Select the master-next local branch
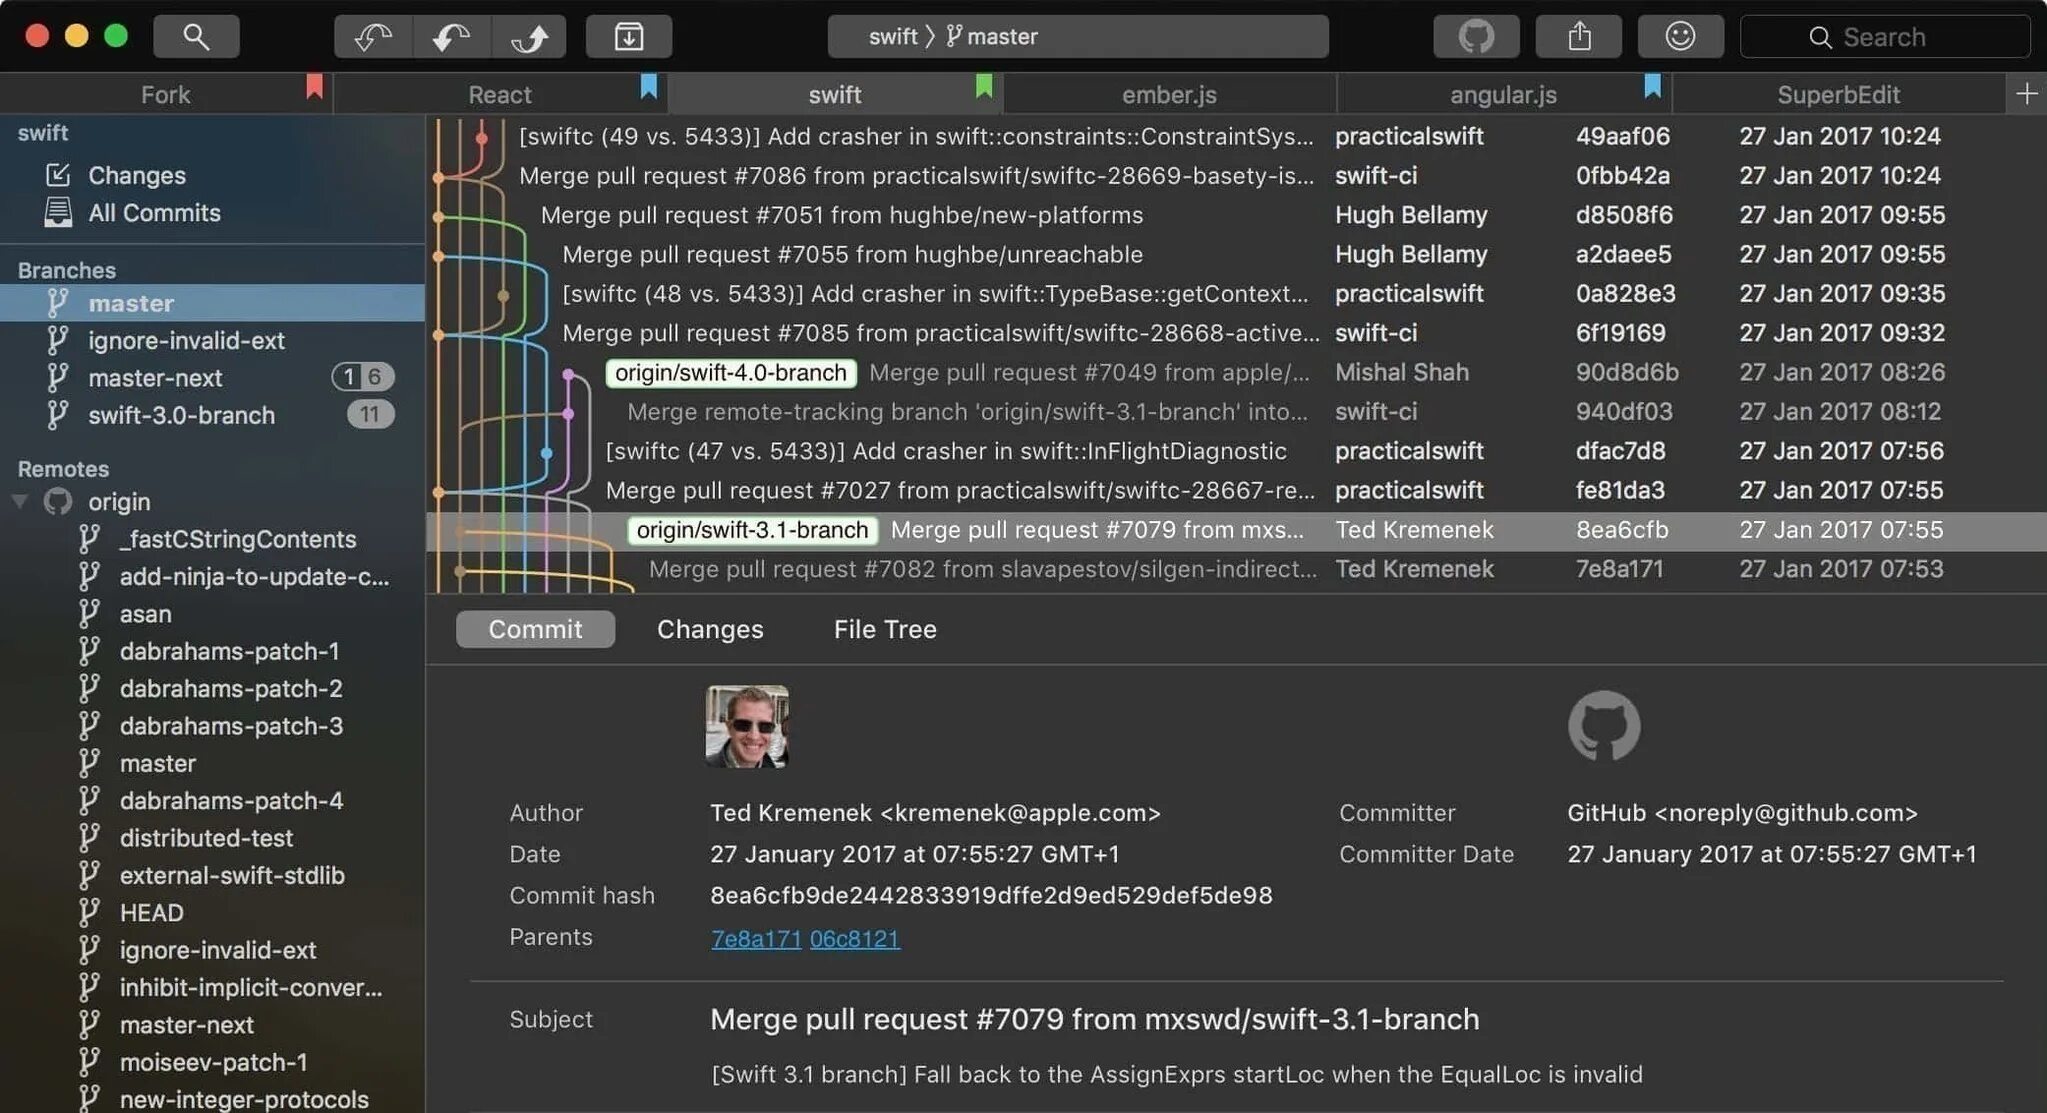2047x1113 pixels. click(x=155, y=378)
